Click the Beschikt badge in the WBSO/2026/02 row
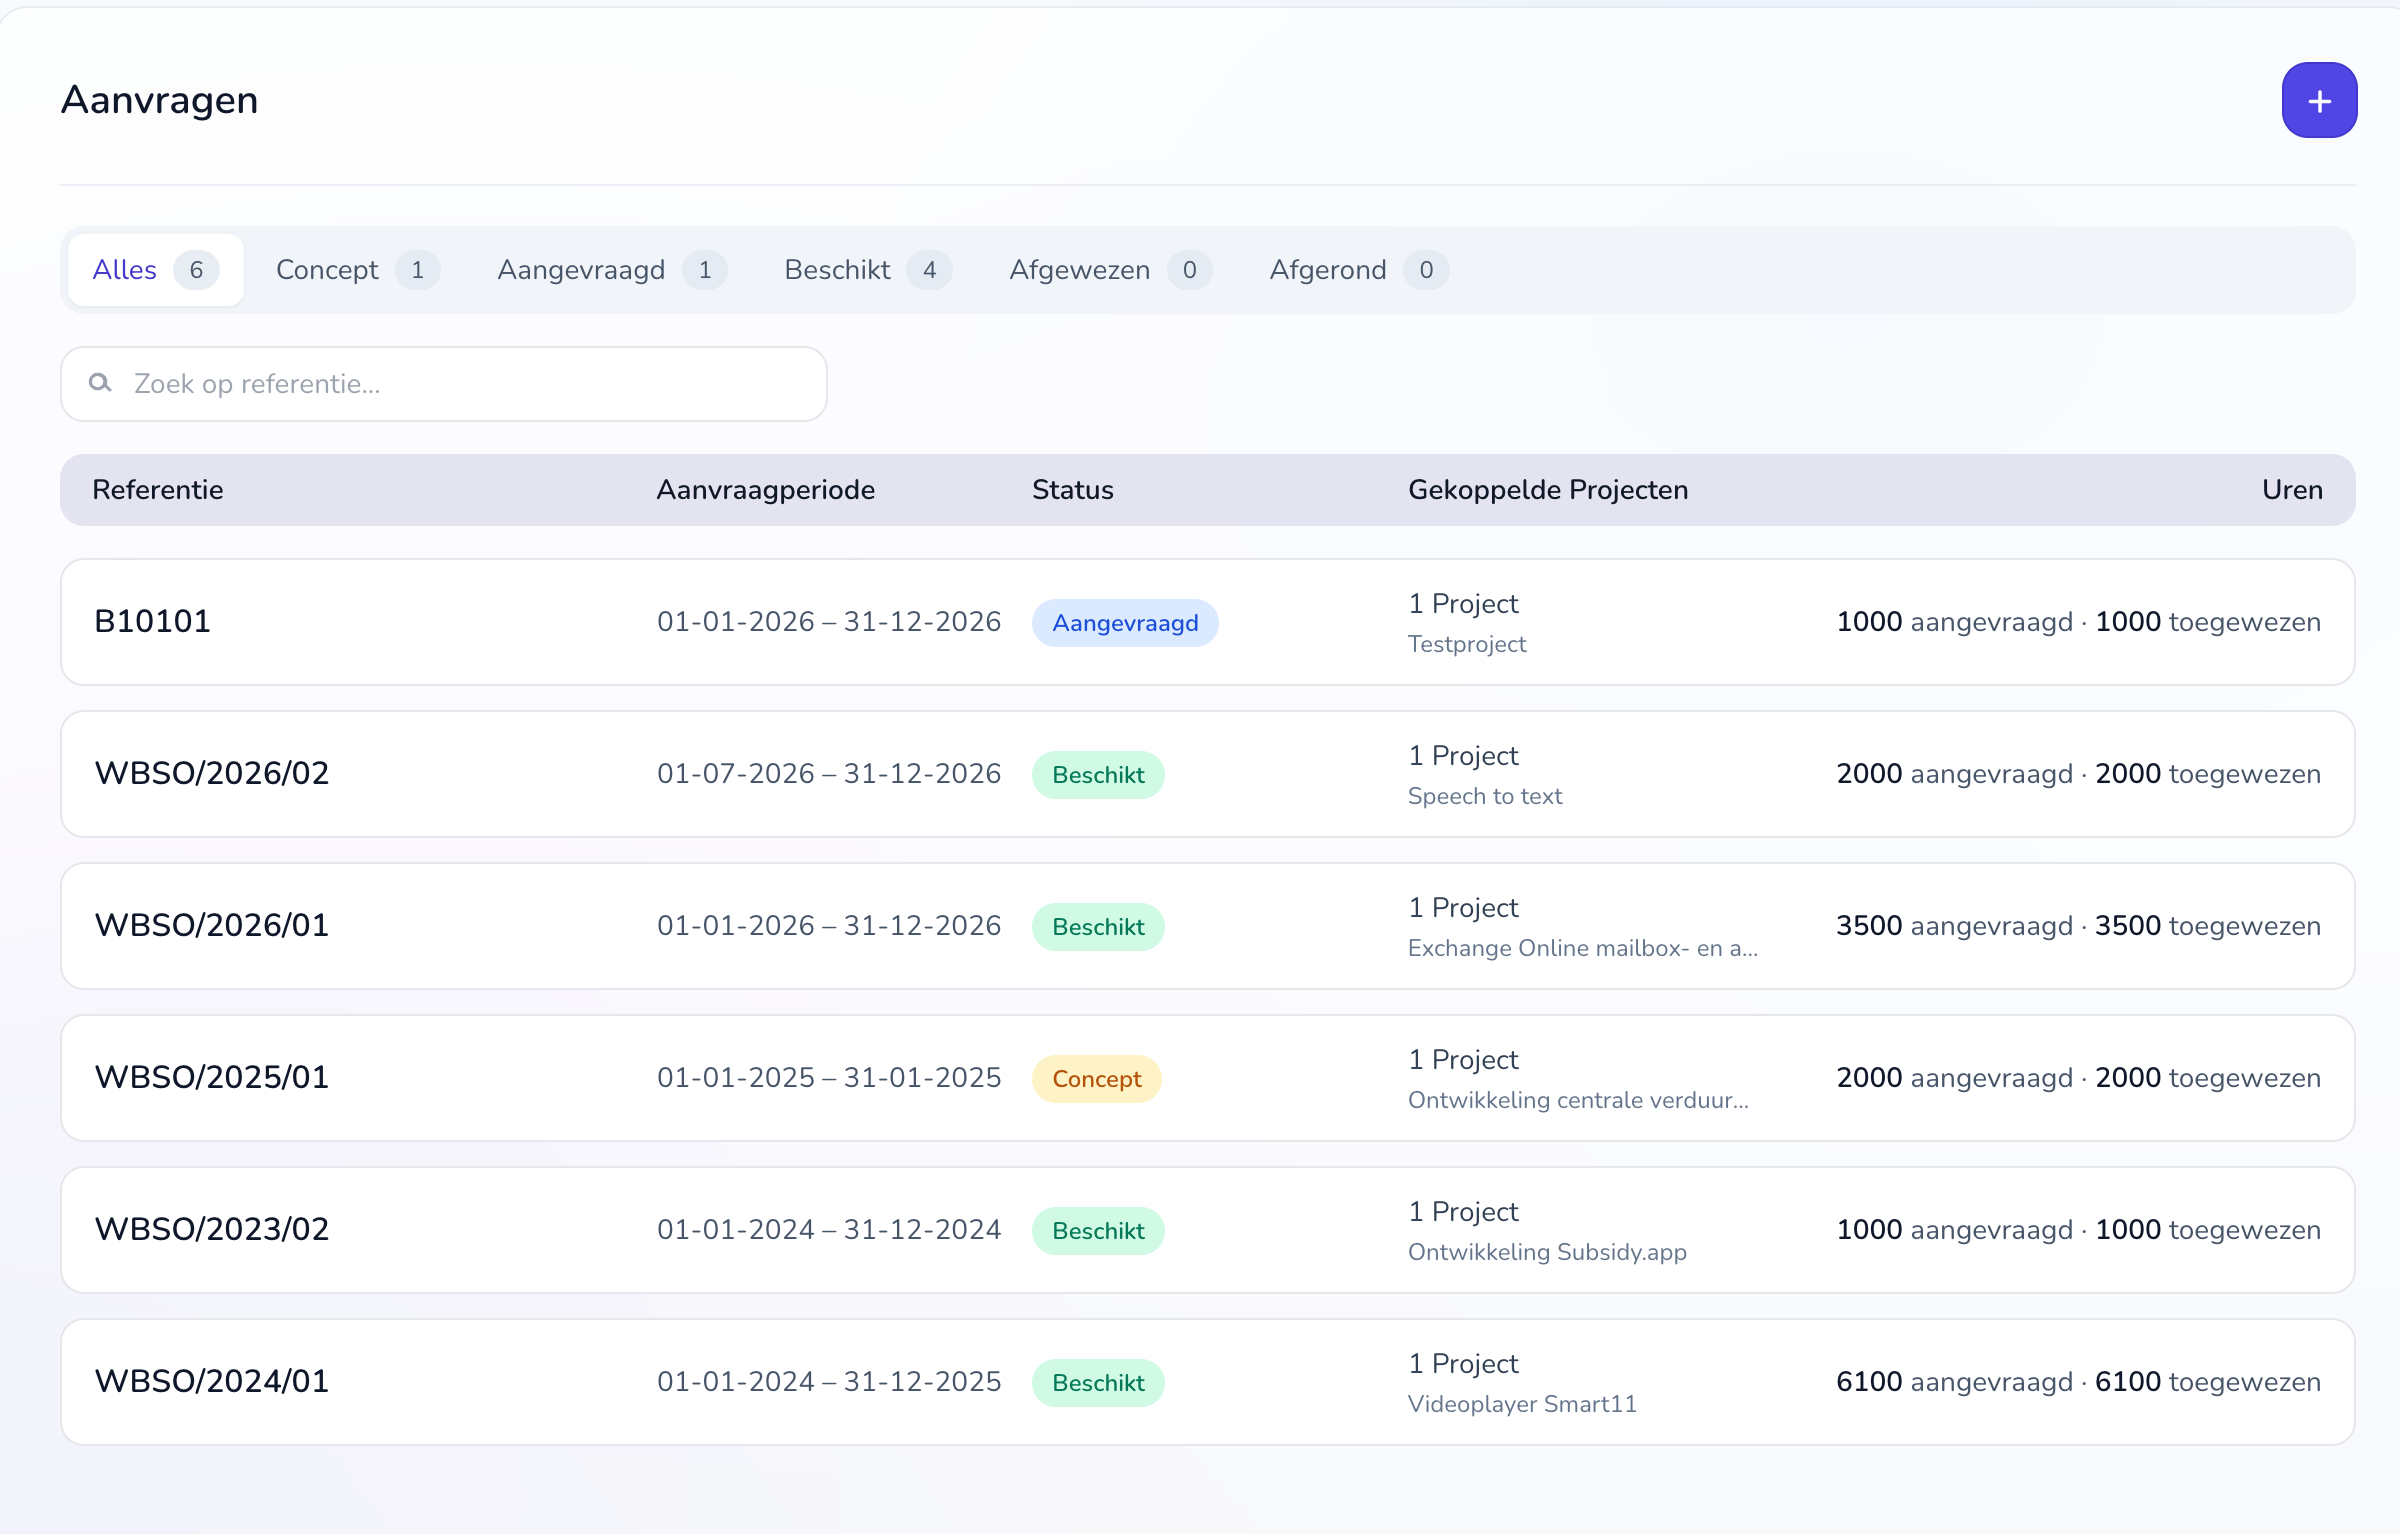 [x=1098, y=775]
